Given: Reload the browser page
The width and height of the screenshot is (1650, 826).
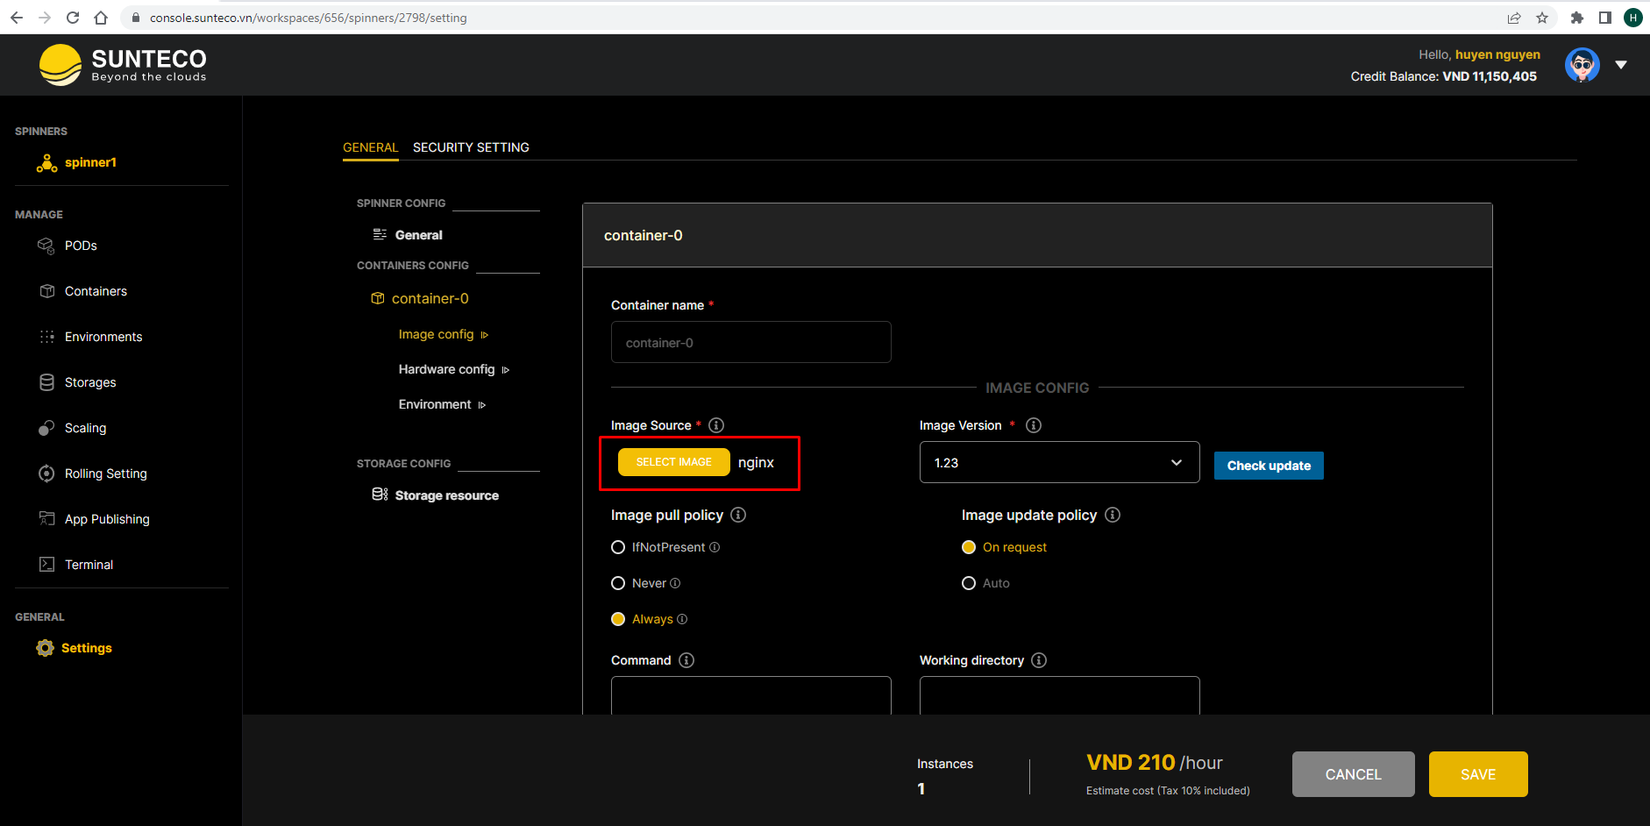Looking at the screenshot, I should click(72, 17).
